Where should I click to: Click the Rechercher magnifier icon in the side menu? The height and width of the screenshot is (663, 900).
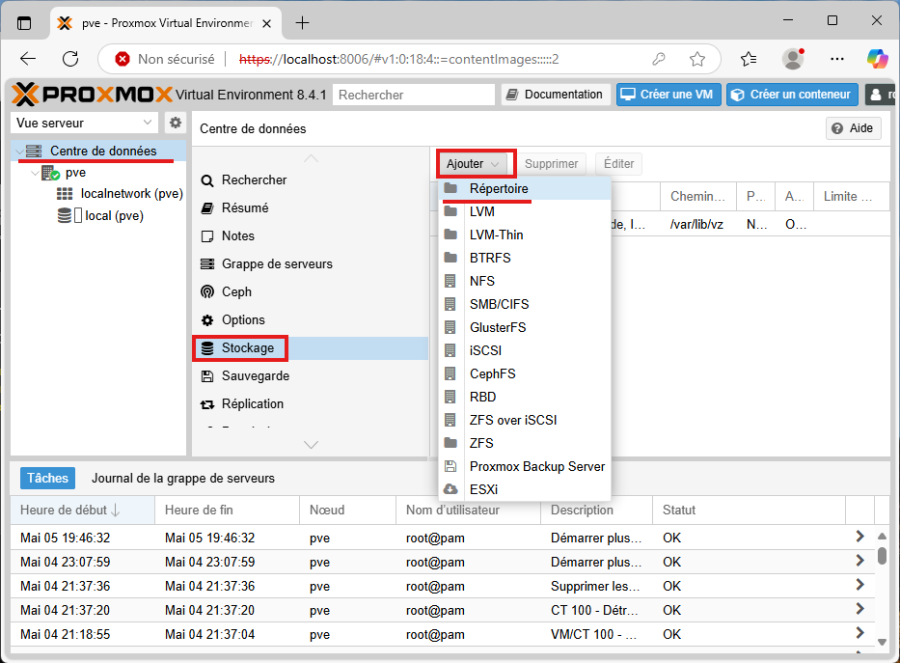click(207, 180)
